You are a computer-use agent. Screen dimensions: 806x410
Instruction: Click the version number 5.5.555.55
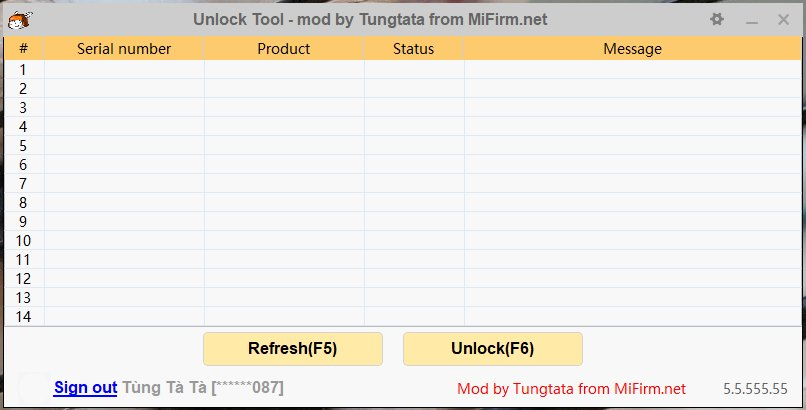(755, 388)
